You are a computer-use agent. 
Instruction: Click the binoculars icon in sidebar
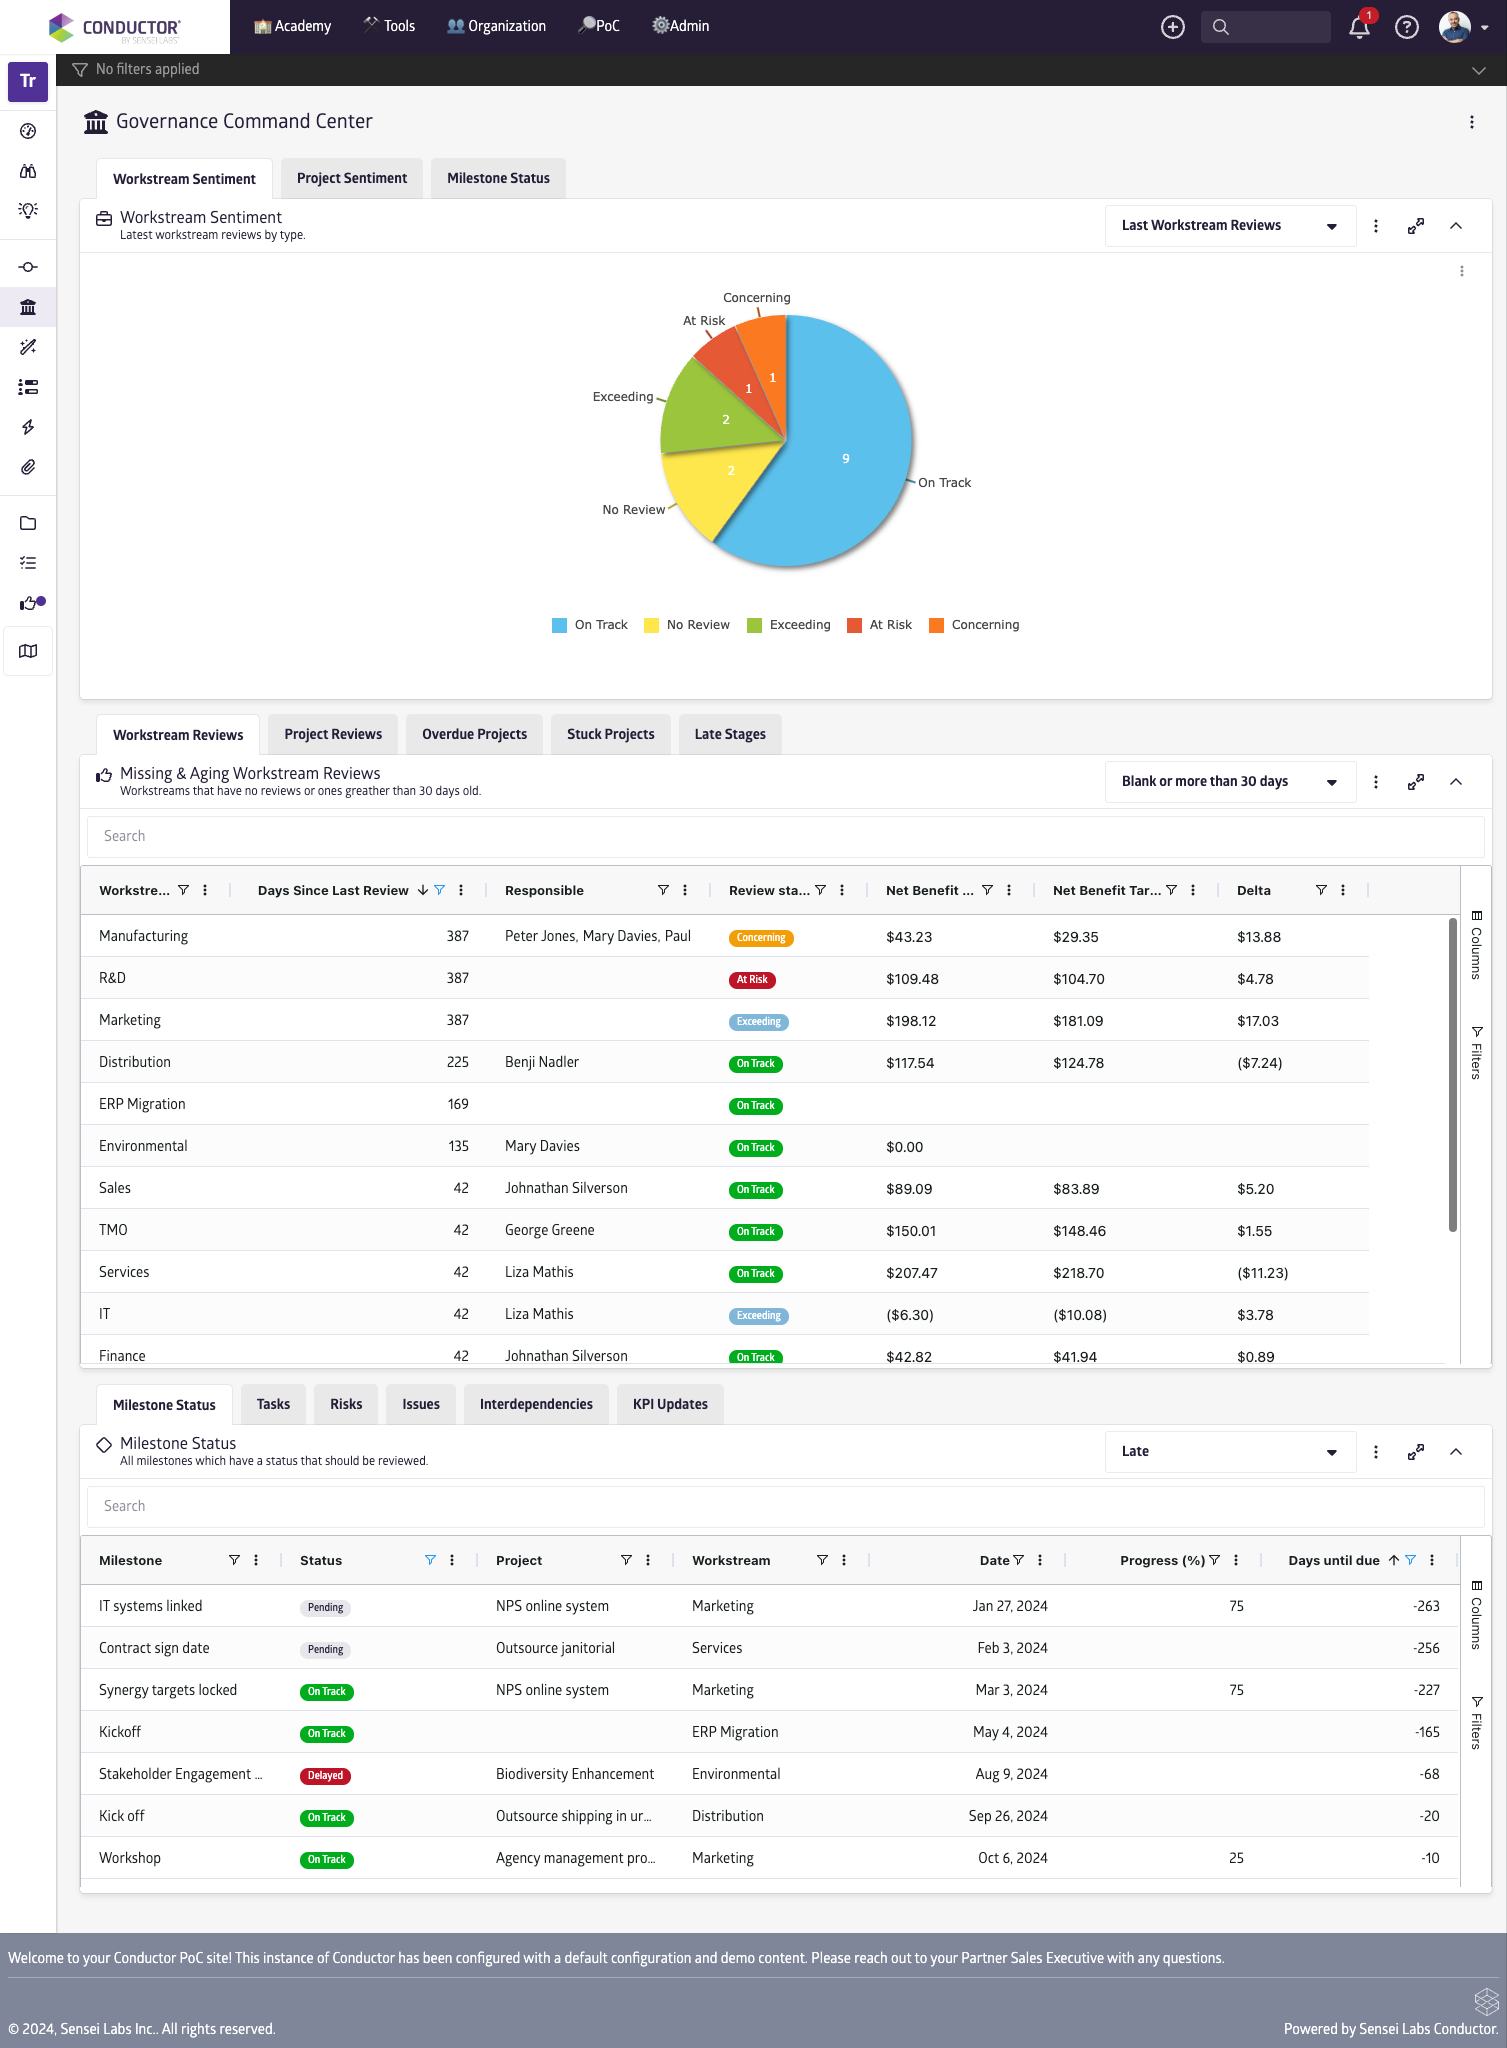click(28, 171)
